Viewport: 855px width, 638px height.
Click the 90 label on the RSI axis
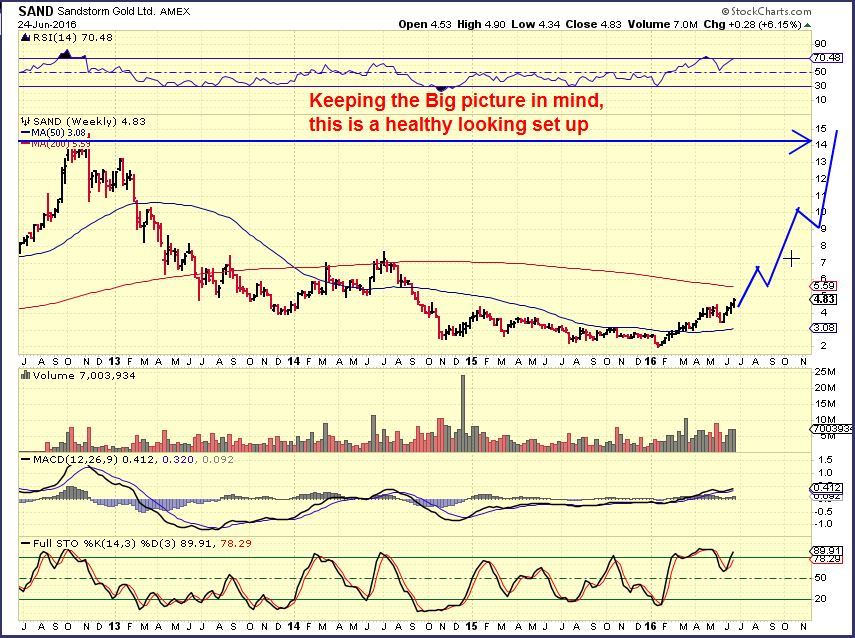821,44
